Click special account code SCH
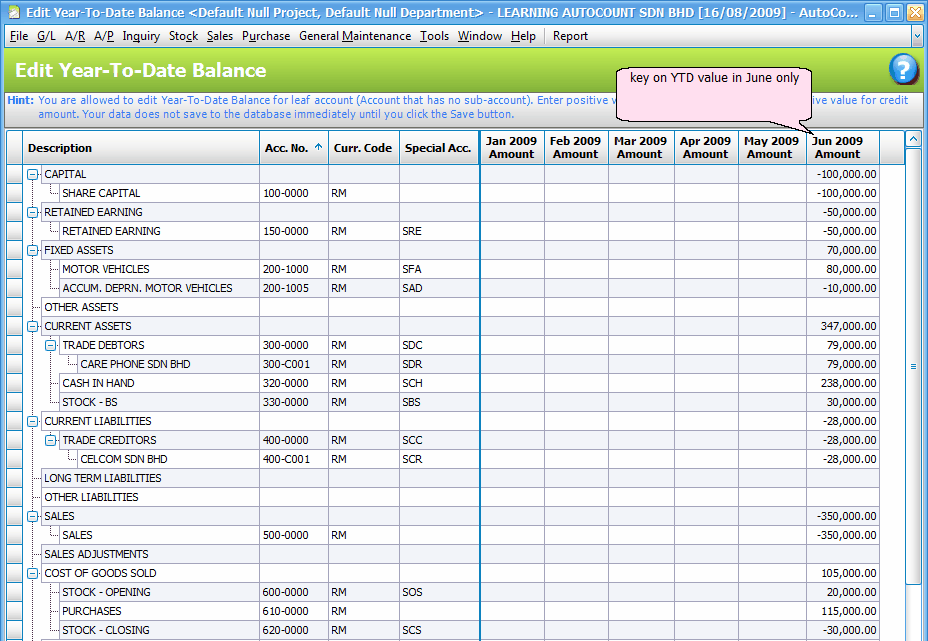The image size is (928, 641). (x=413, y=384)
